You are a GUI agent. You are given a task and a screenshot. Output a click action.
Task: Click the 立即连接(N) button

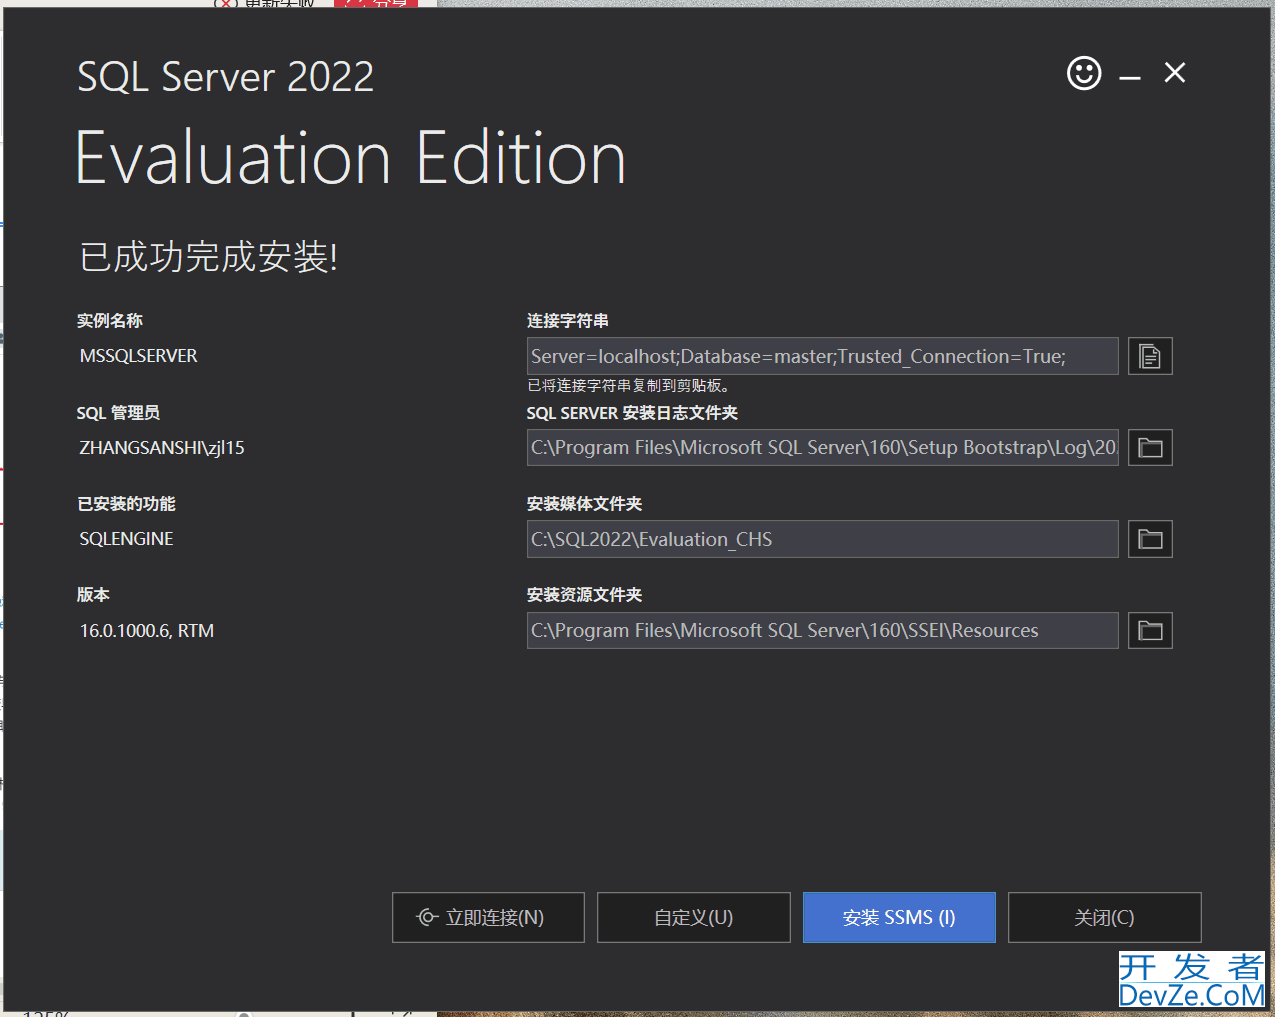pyautogui.click(x=488, y=917)
